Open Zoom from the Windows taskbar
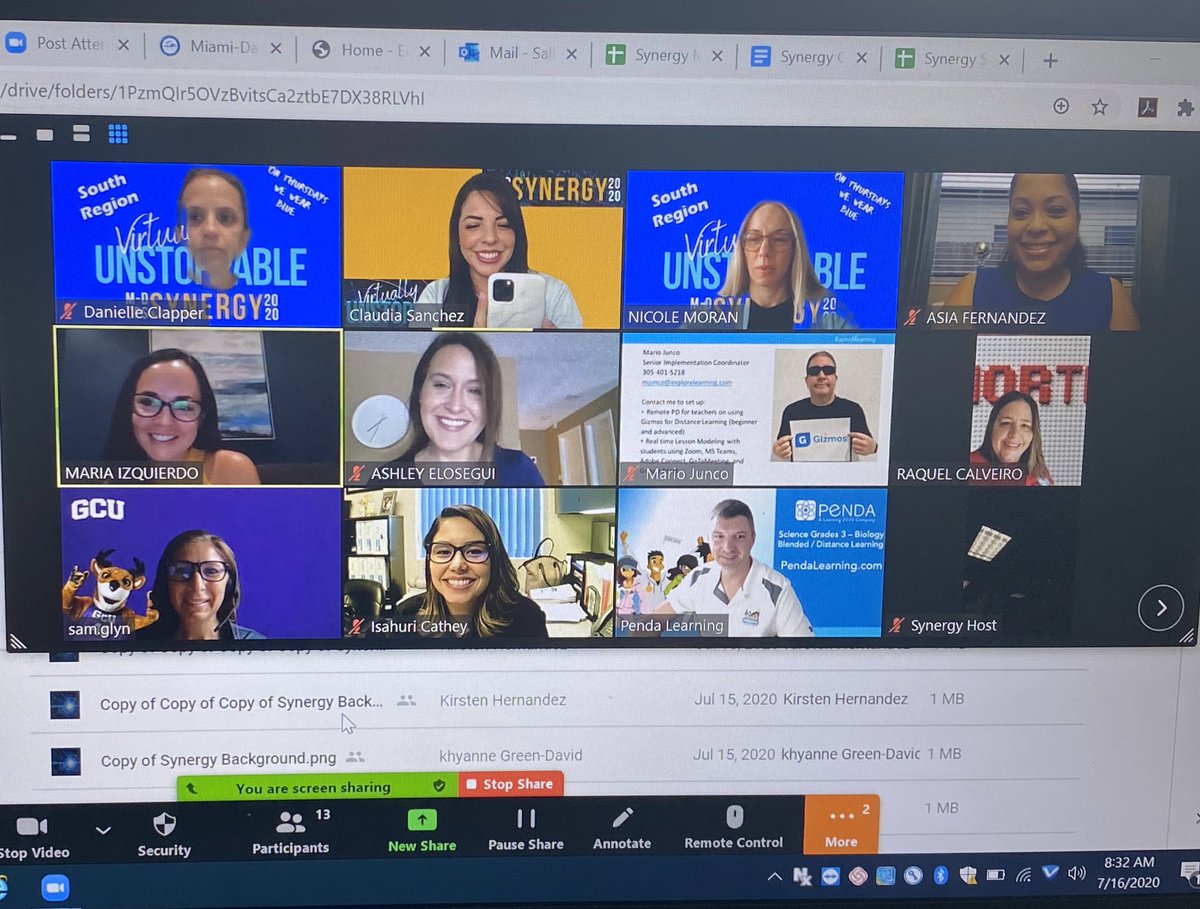This screenshot has width=1200, height=909. point(55,888)
